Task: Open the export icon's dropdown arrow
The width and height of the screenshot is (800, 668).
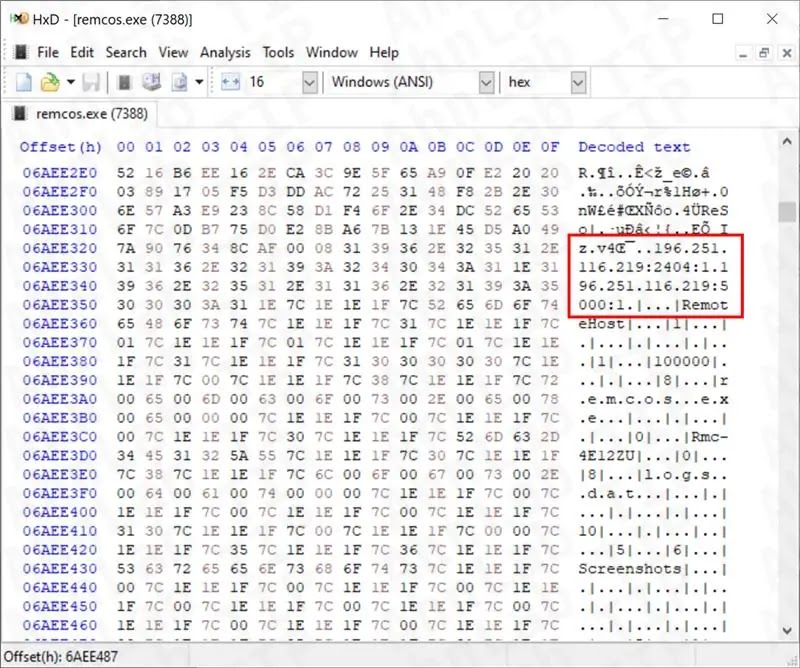Action: coord(198,82)
